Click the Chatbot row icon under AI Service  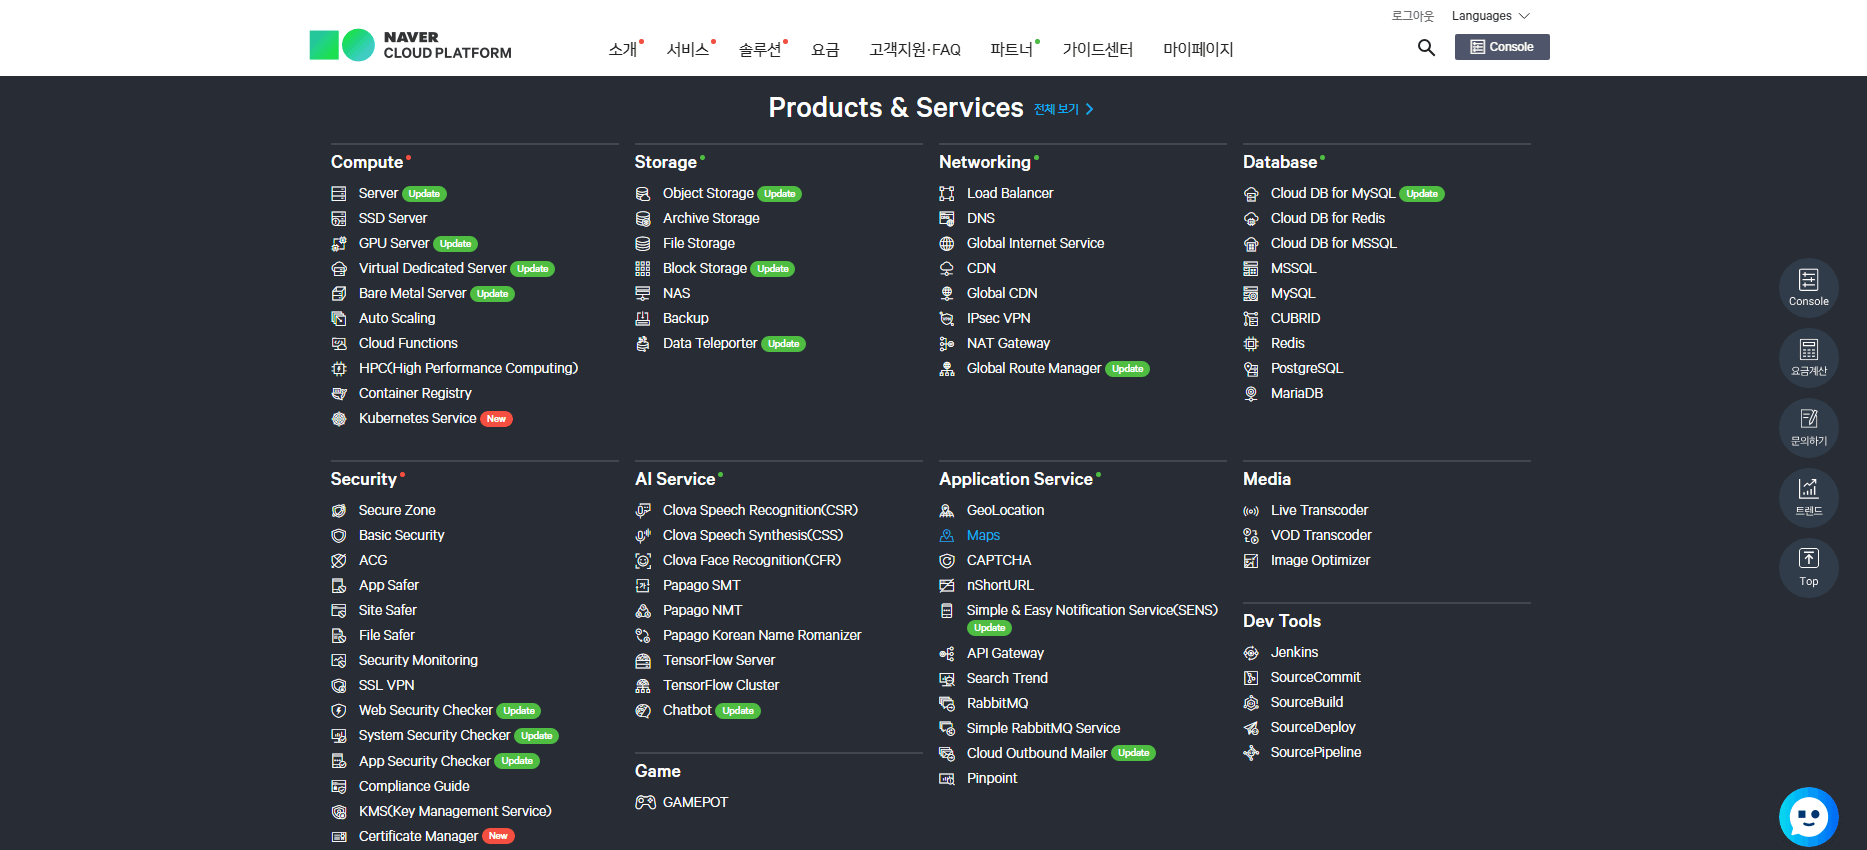click(643, 711)
